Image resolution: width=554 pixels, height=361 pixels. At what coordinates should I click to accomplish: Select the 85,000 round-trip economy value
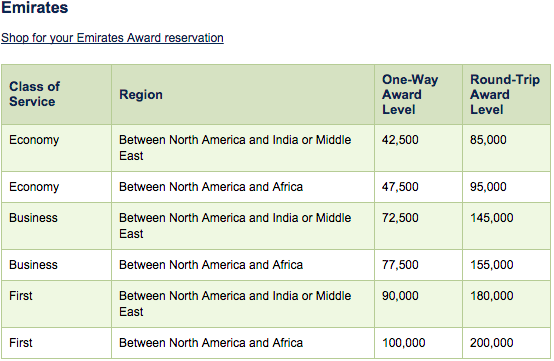pyautogui.click(x=488, y=140)
